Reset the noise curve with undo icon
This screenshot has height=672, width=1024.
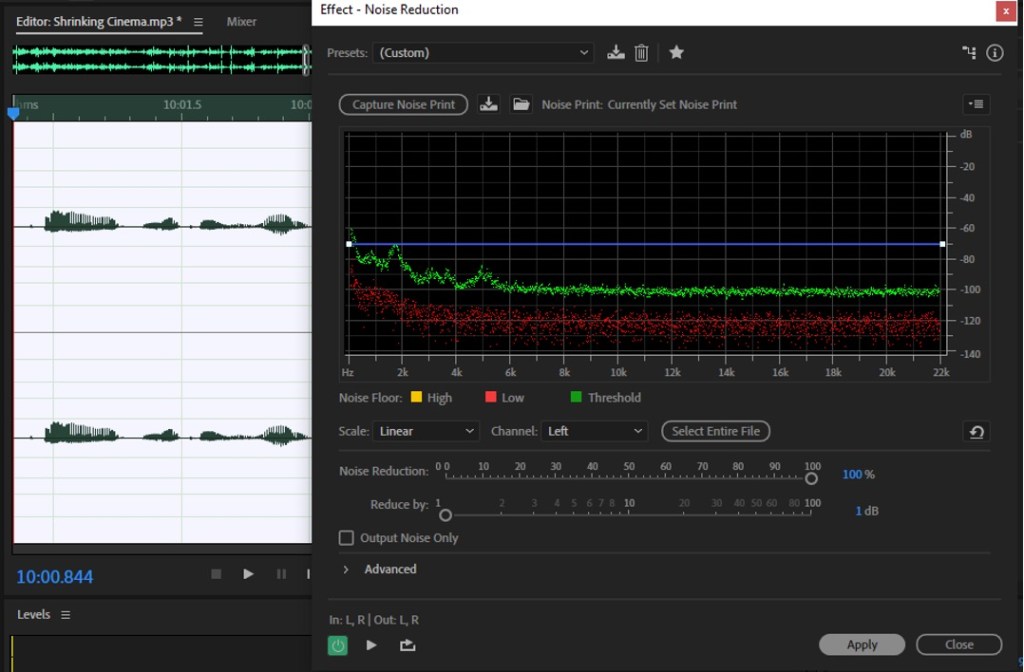pos(976,432)
